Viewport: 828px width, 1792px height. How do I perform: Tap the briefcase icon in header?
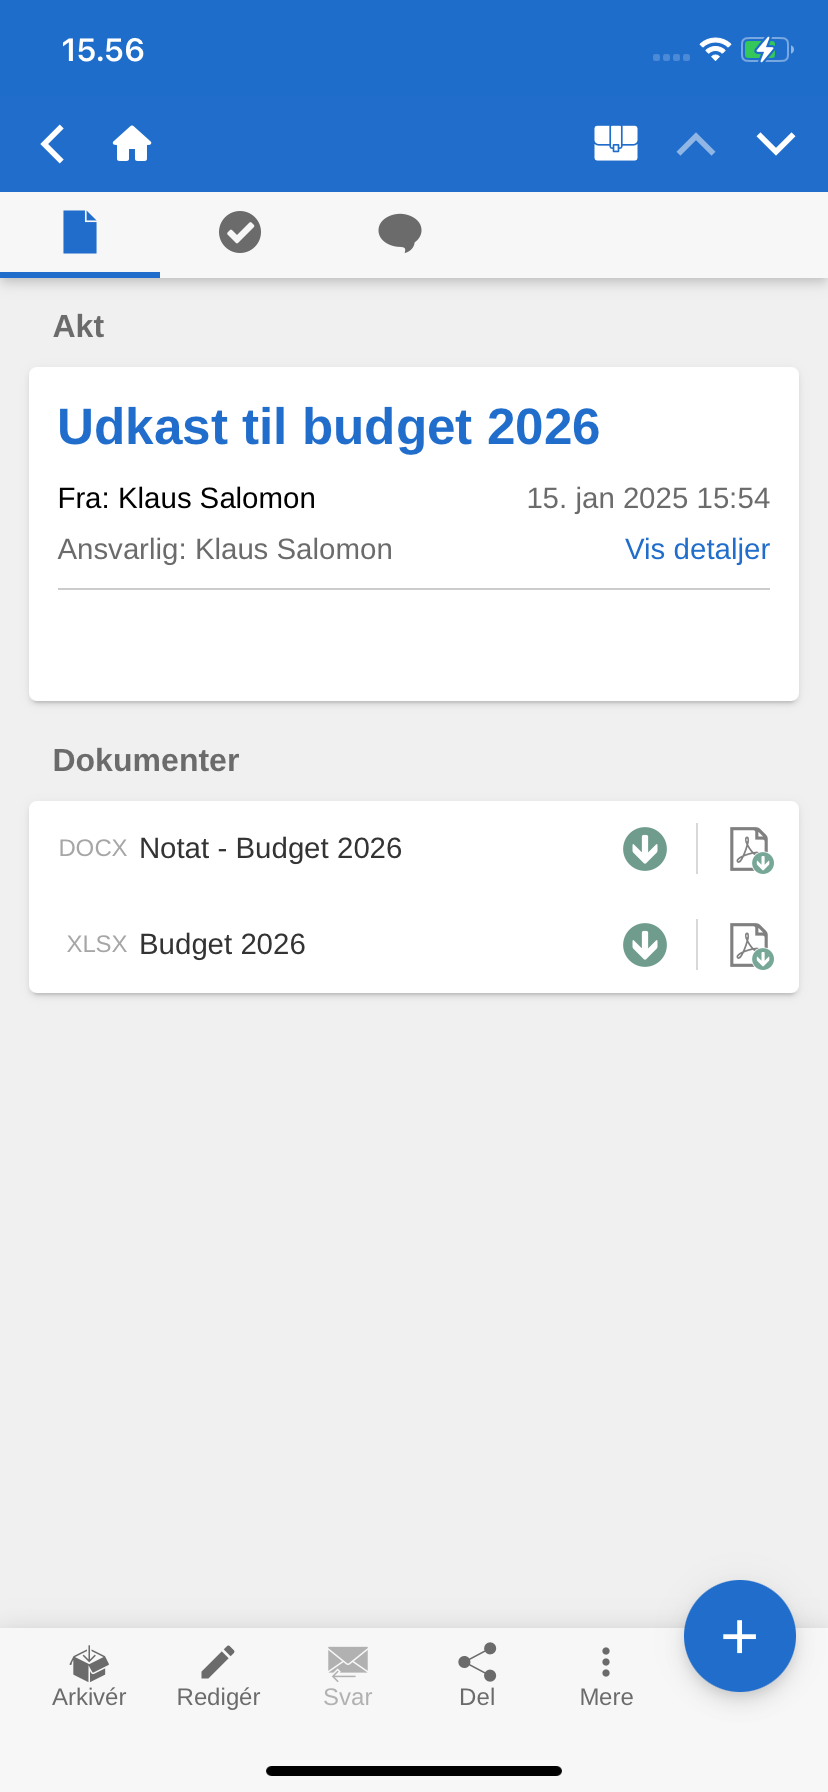coord(616,143)
